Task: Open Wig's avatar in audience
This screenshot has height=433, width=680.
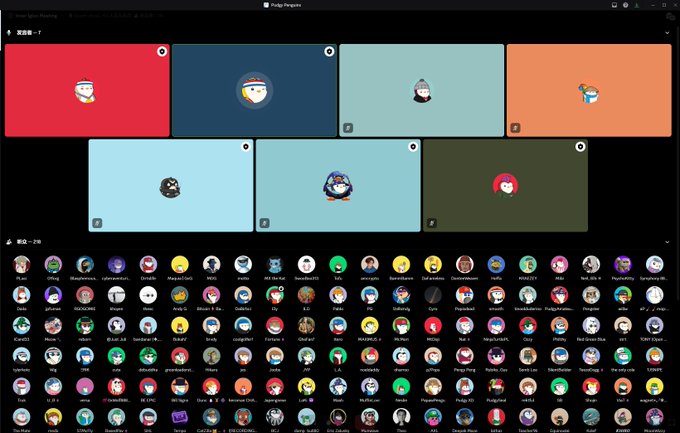Action: pyautogui.click(x=53, y=356)
